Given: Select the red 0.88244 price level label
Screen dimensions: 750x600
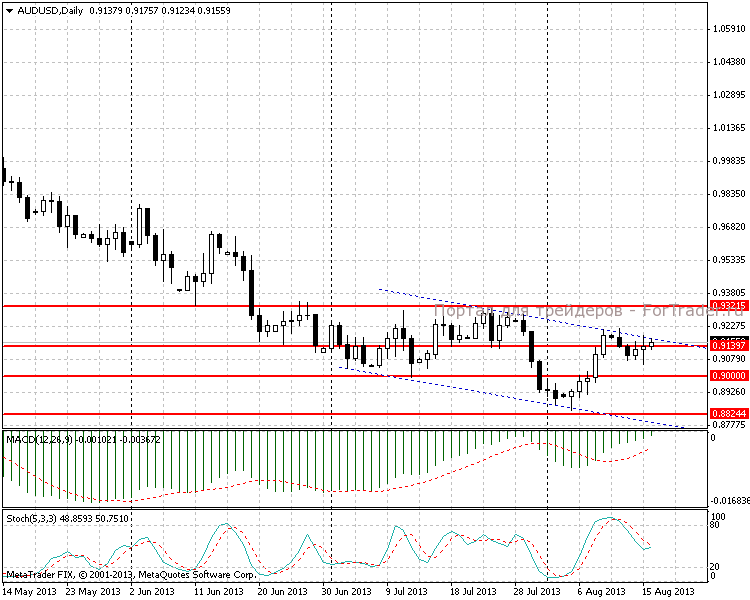Looking at the screenshot, I should tap(729, 414).
